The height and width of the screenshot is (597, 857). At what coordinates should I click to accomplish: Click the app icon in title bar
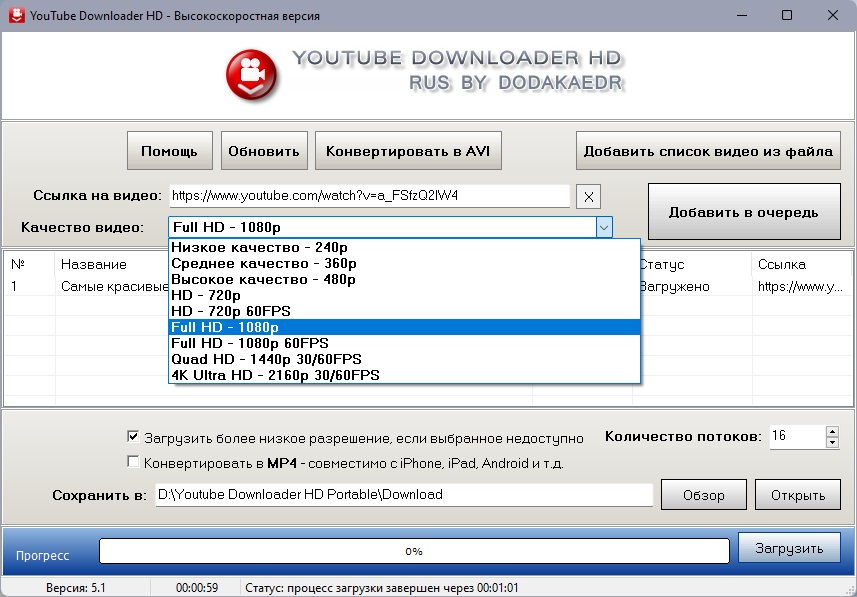pos(15,15)
